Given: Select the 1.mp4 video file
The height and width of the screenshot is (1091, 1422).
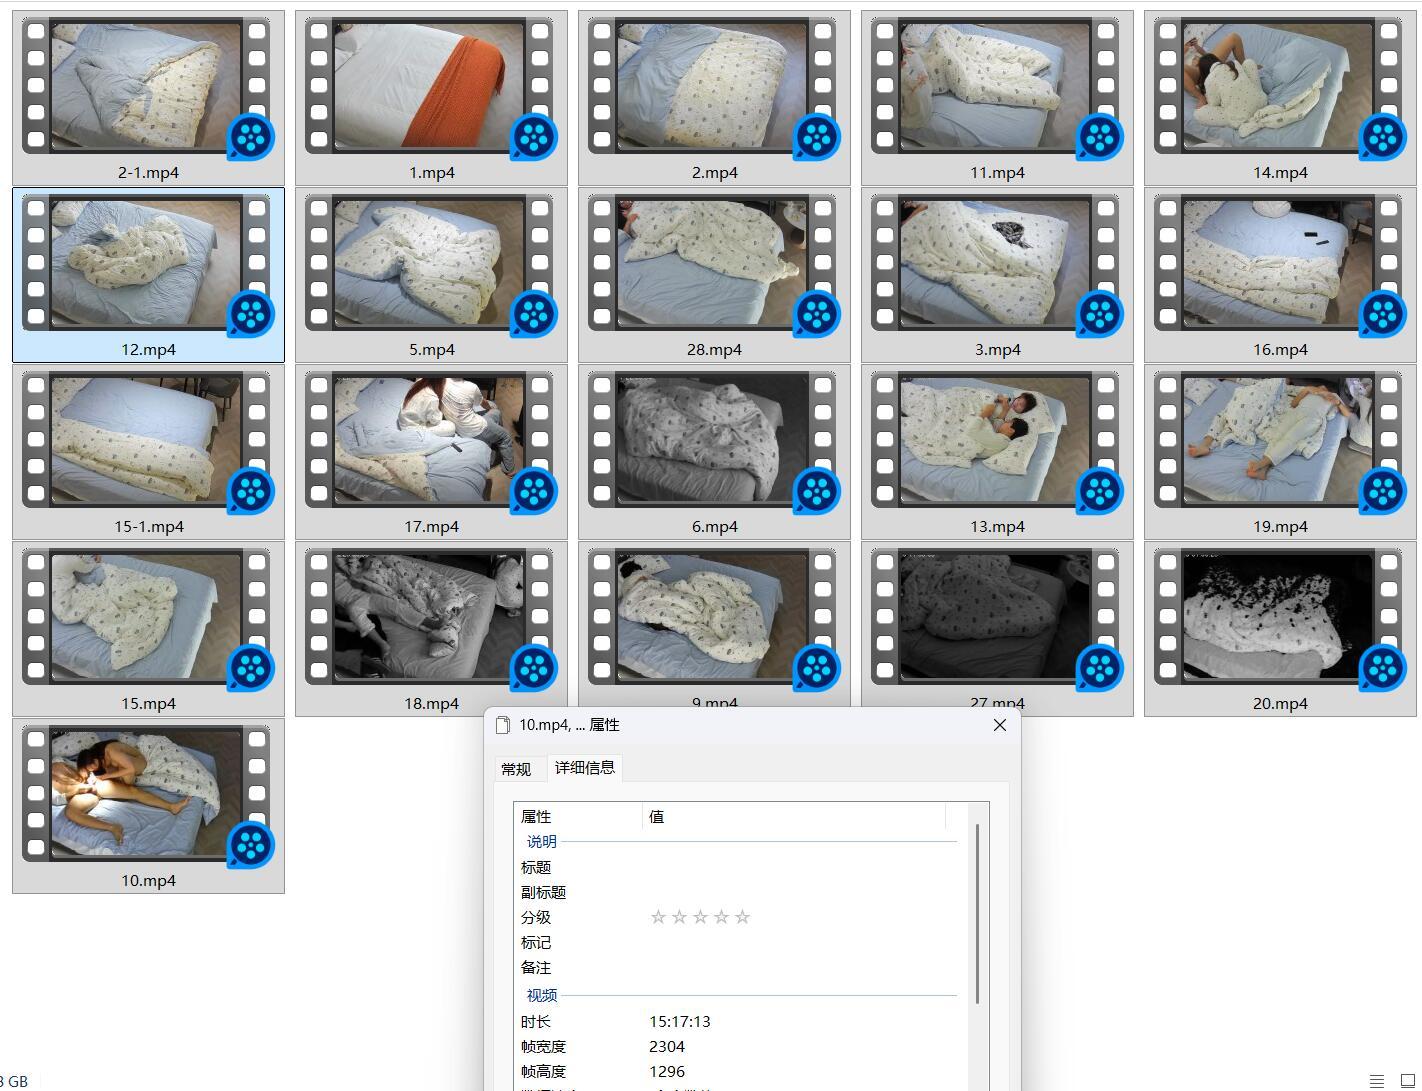Looking at the screenshot, I should pos(431,88).
